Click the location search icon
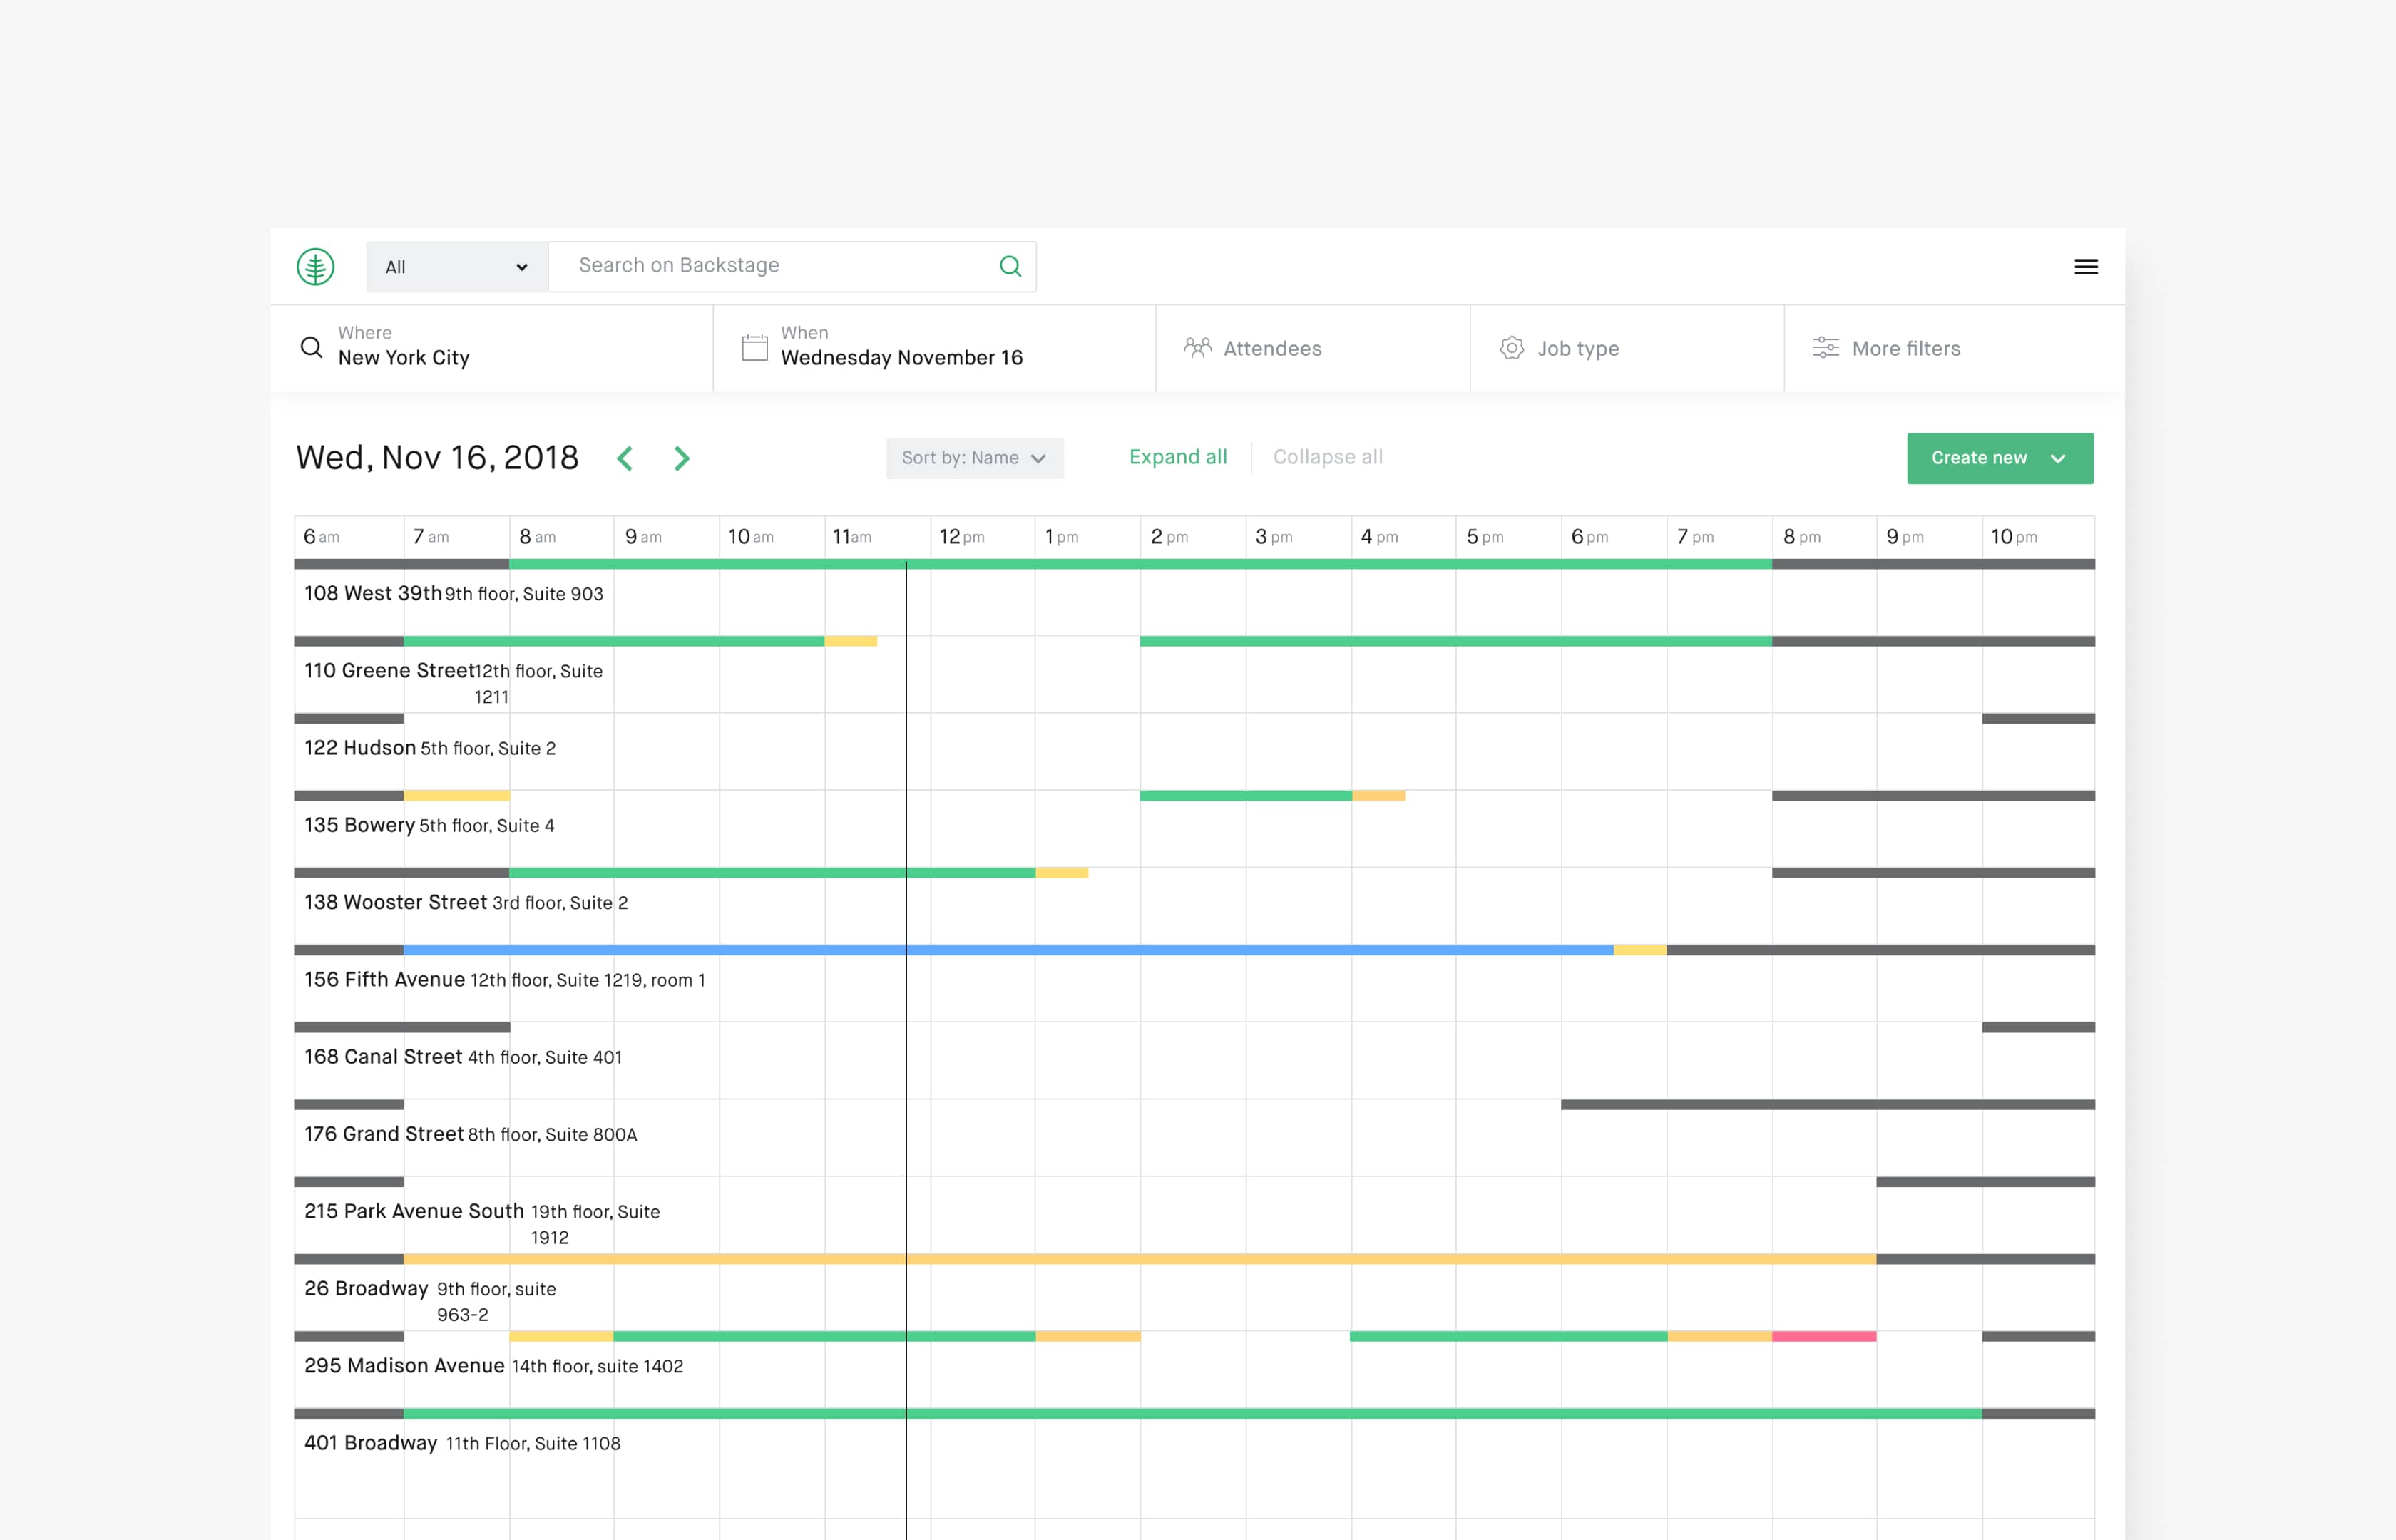This screenshot has width=2396, height=1540. [311, 346]
